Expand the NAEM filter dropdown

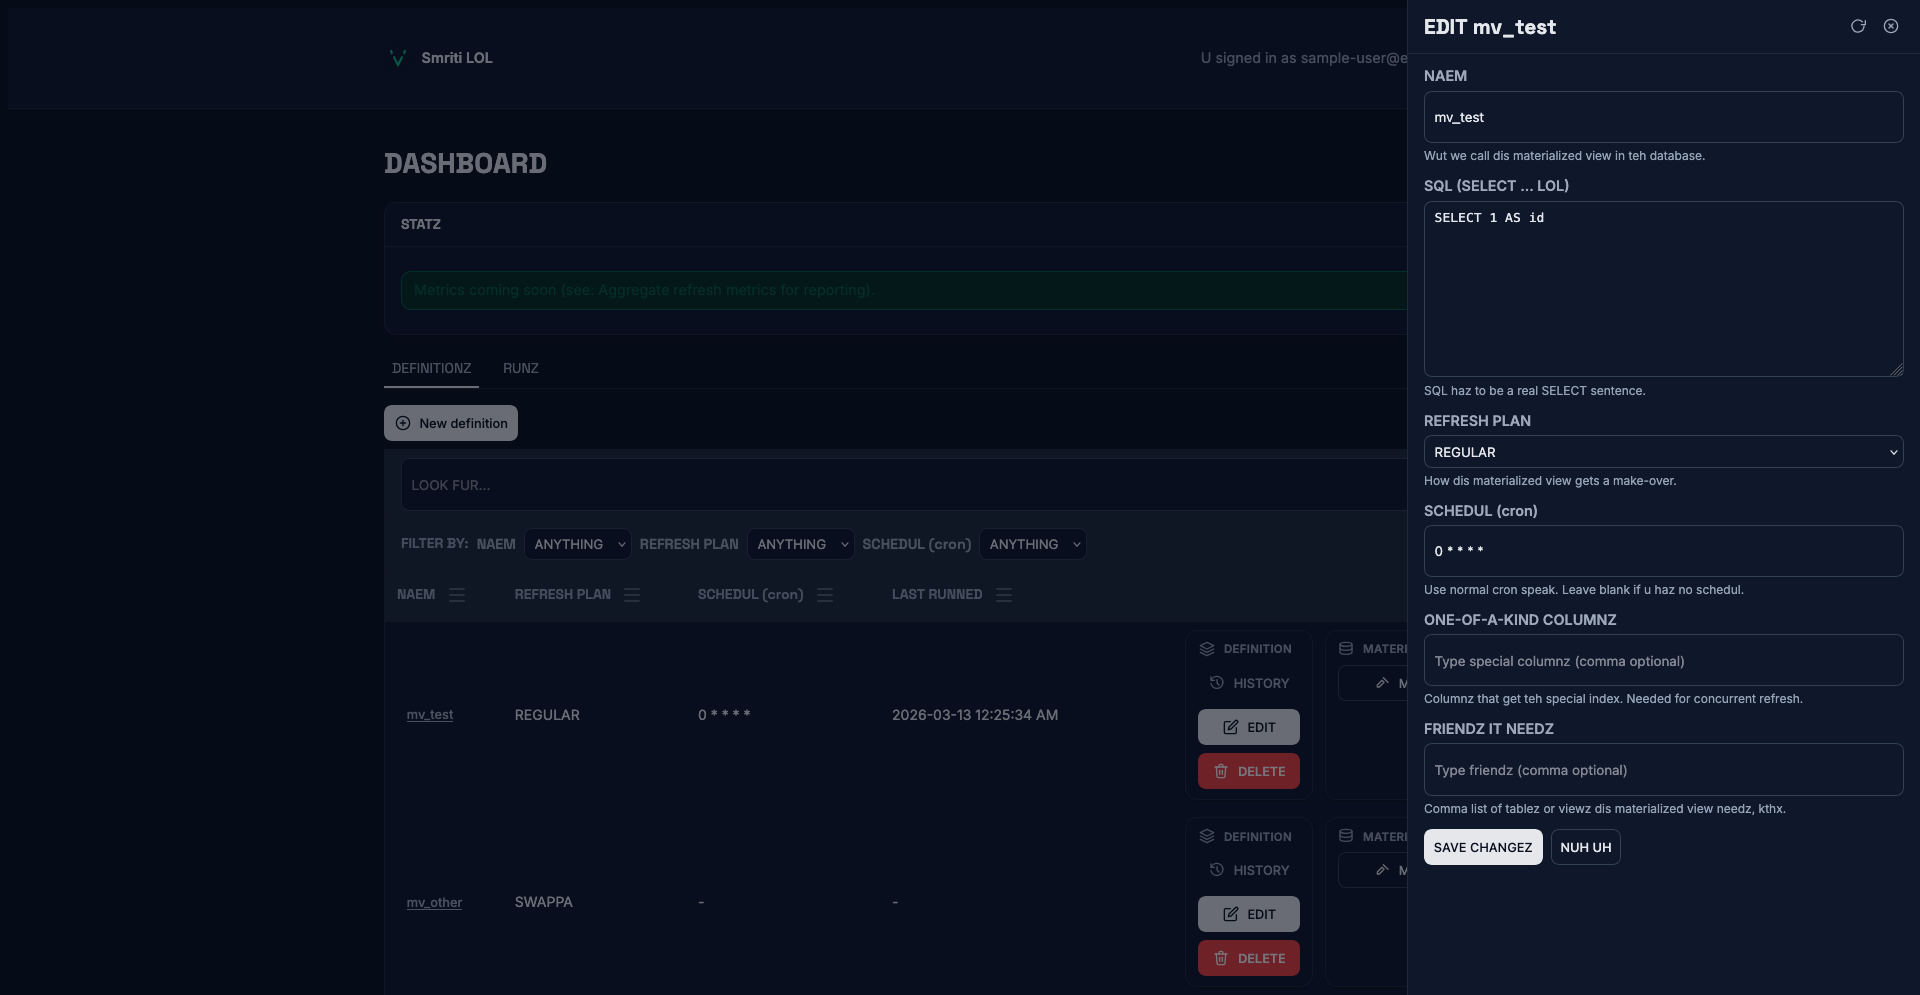tap(577, 544)
